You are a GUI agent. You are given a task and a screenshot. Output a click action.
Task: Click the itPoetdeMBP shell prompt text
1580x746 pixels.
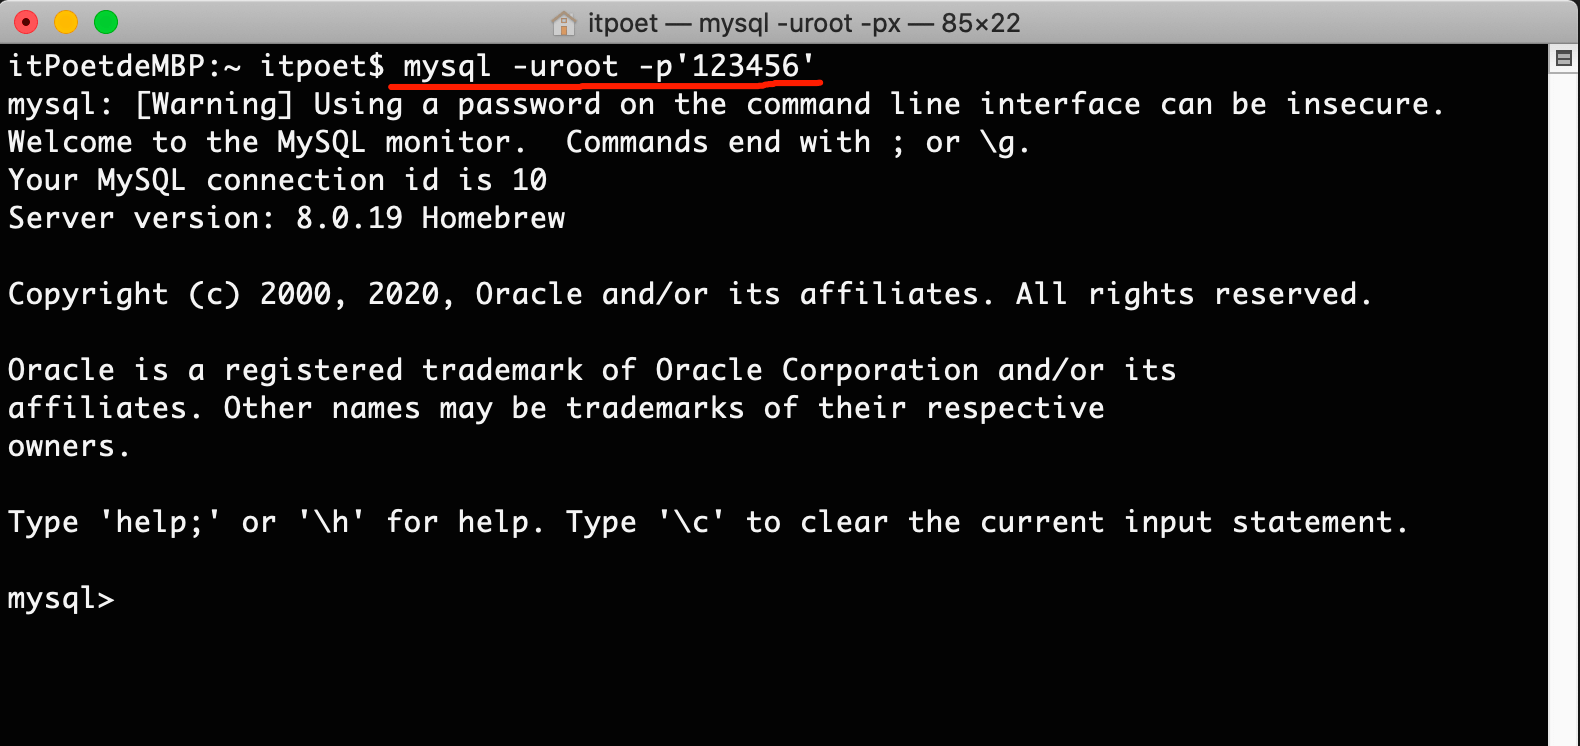point(106,67)
